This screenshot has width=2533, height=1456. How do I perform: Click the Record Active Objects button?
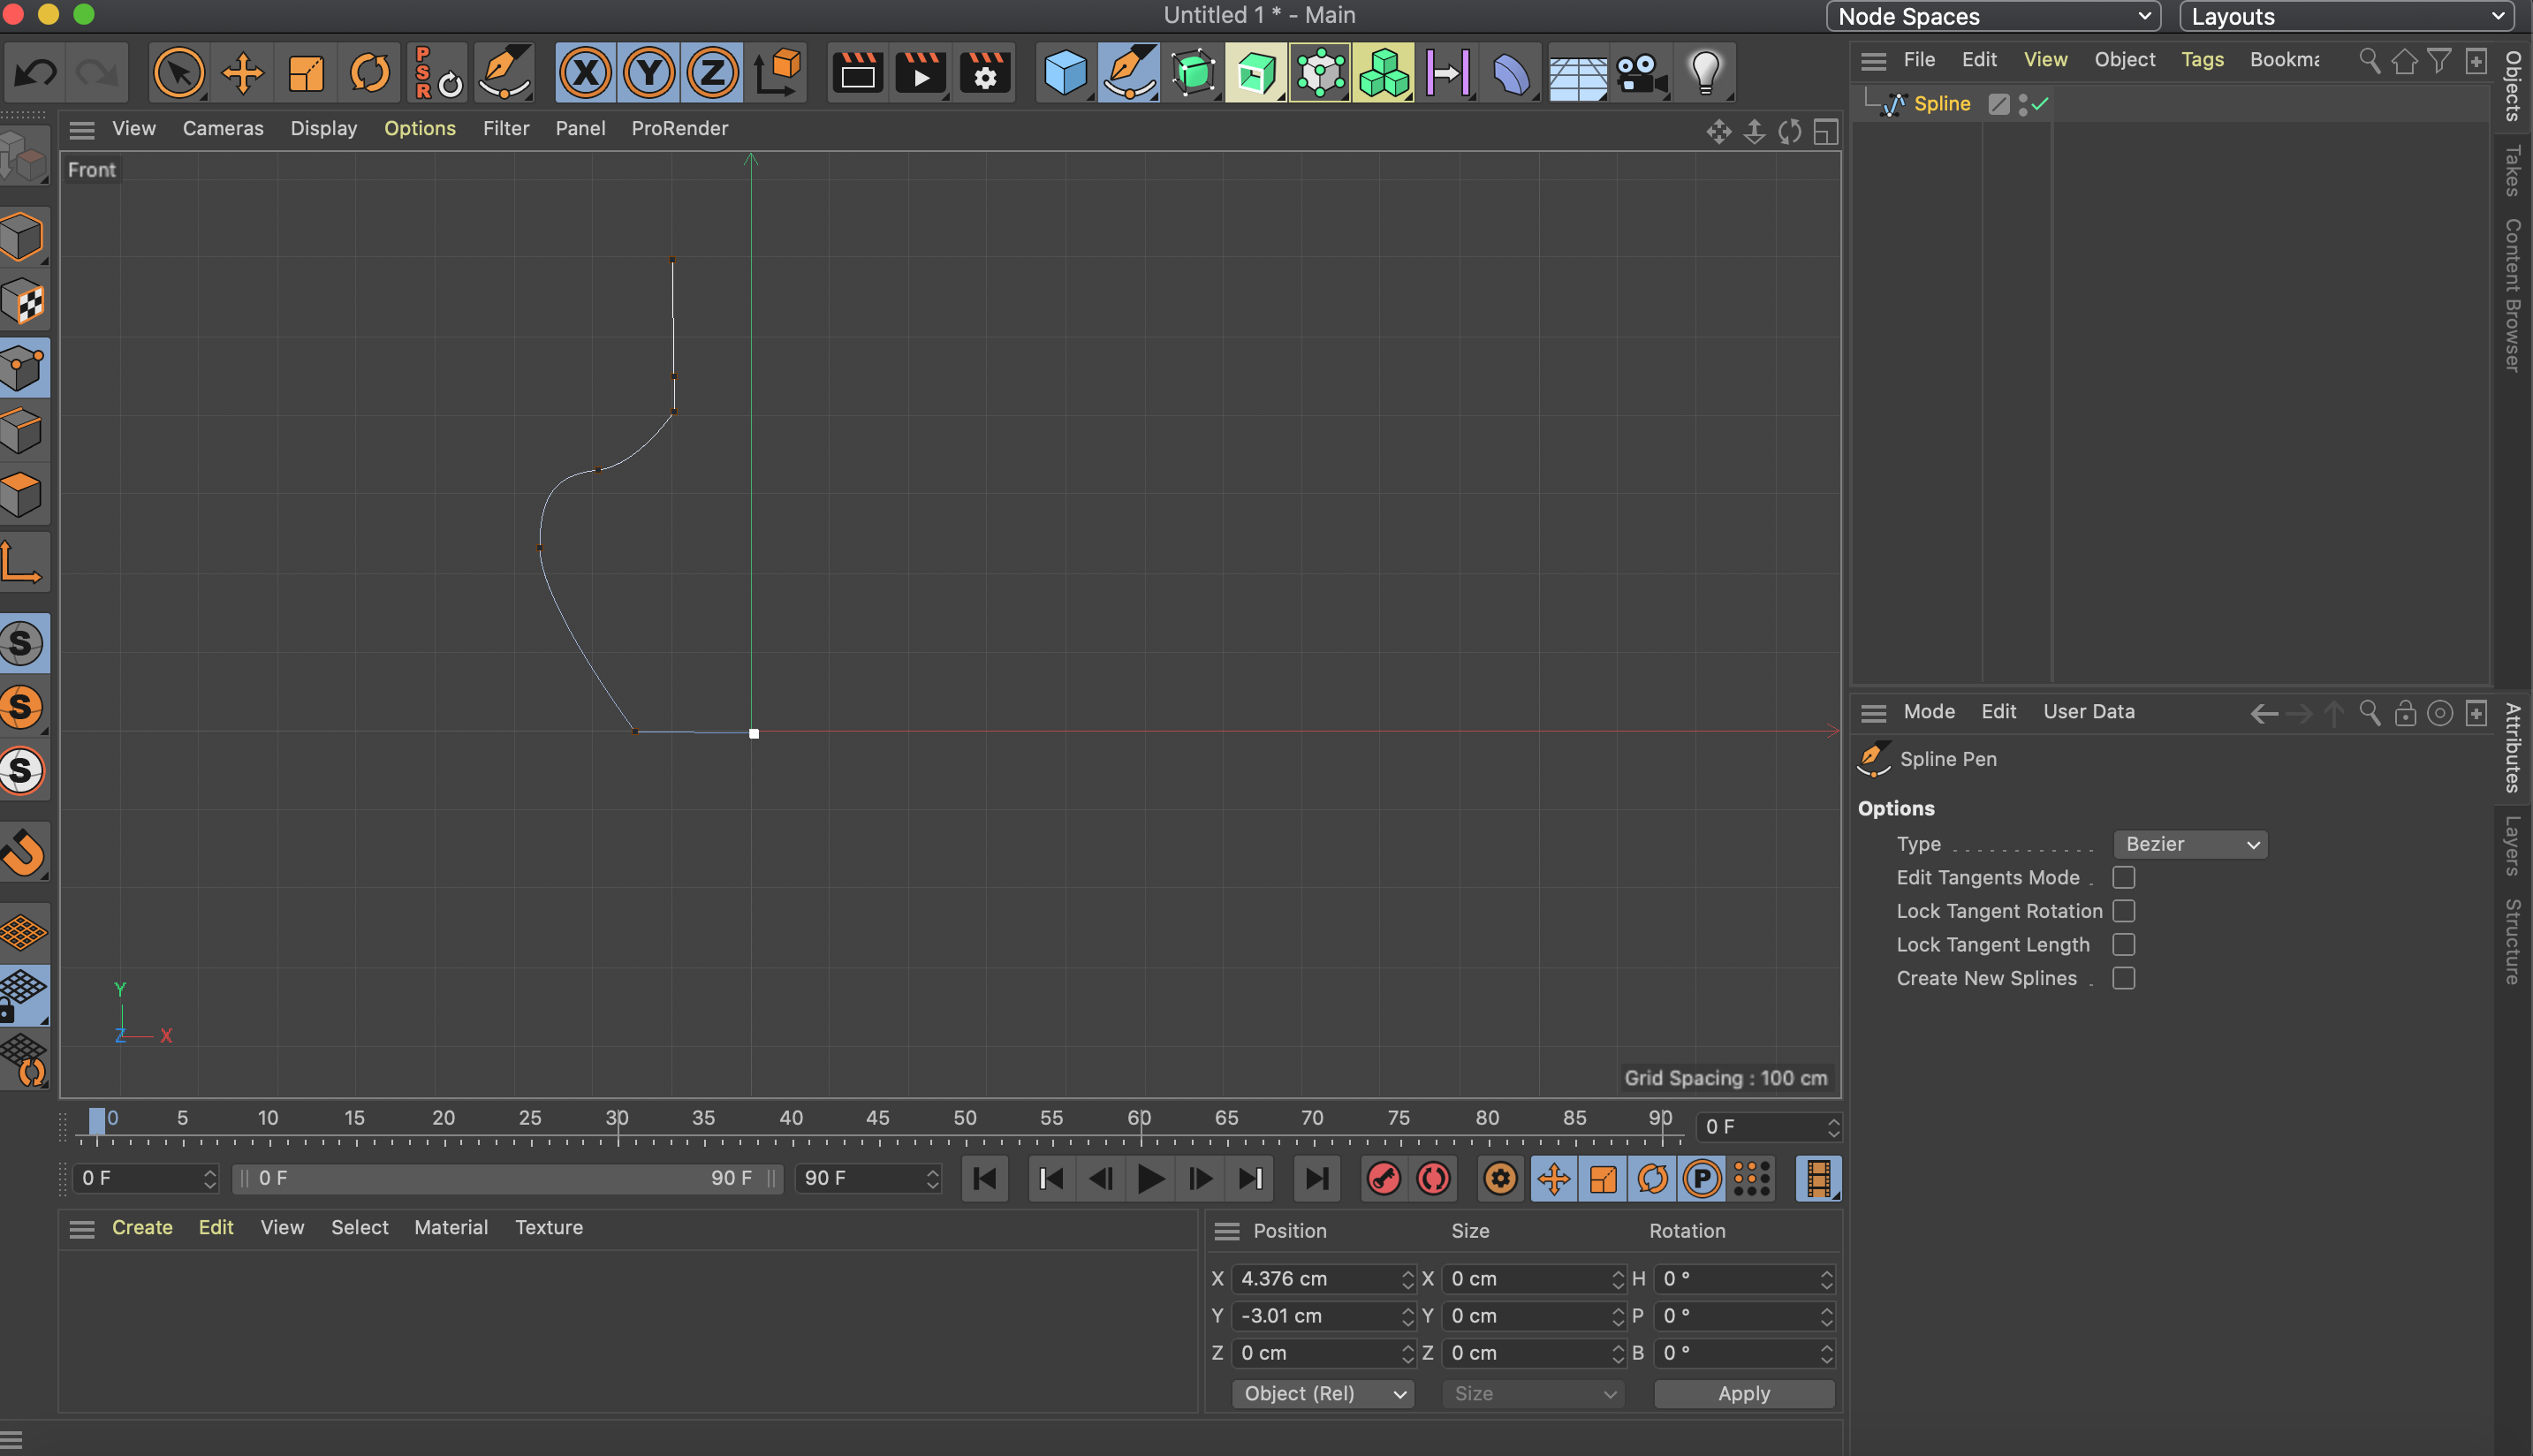[1384, 1179]
